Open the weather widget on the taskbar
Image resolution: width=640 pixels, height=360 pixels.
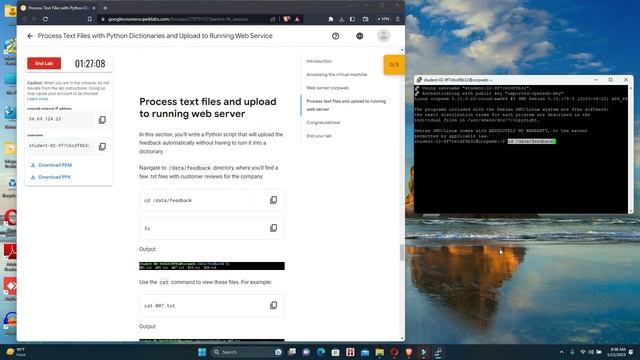(16, 352)
